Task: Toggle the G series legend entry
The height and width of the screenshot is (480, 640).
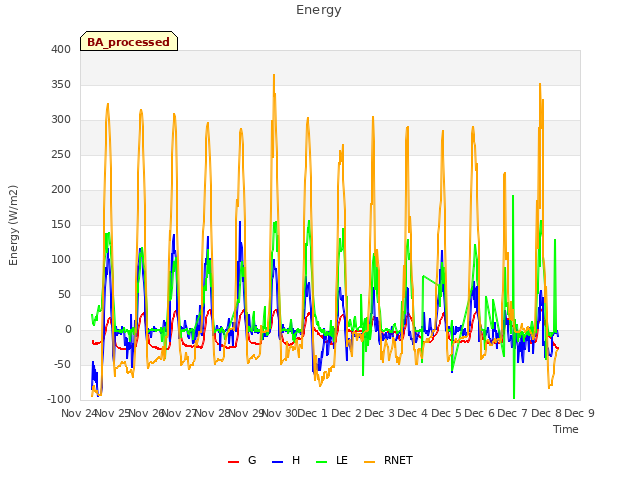Action: coord(242,460)
